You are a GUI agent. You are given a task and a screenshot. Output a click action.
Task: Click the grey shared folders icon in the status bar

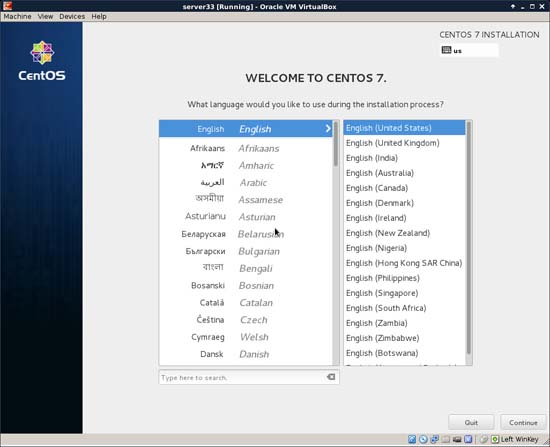[x=446, y=439]
